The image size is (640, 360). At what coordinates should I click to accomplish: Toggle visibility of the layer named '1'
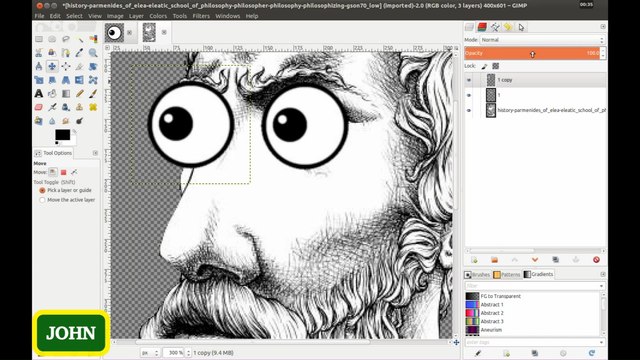coord(469,95)
